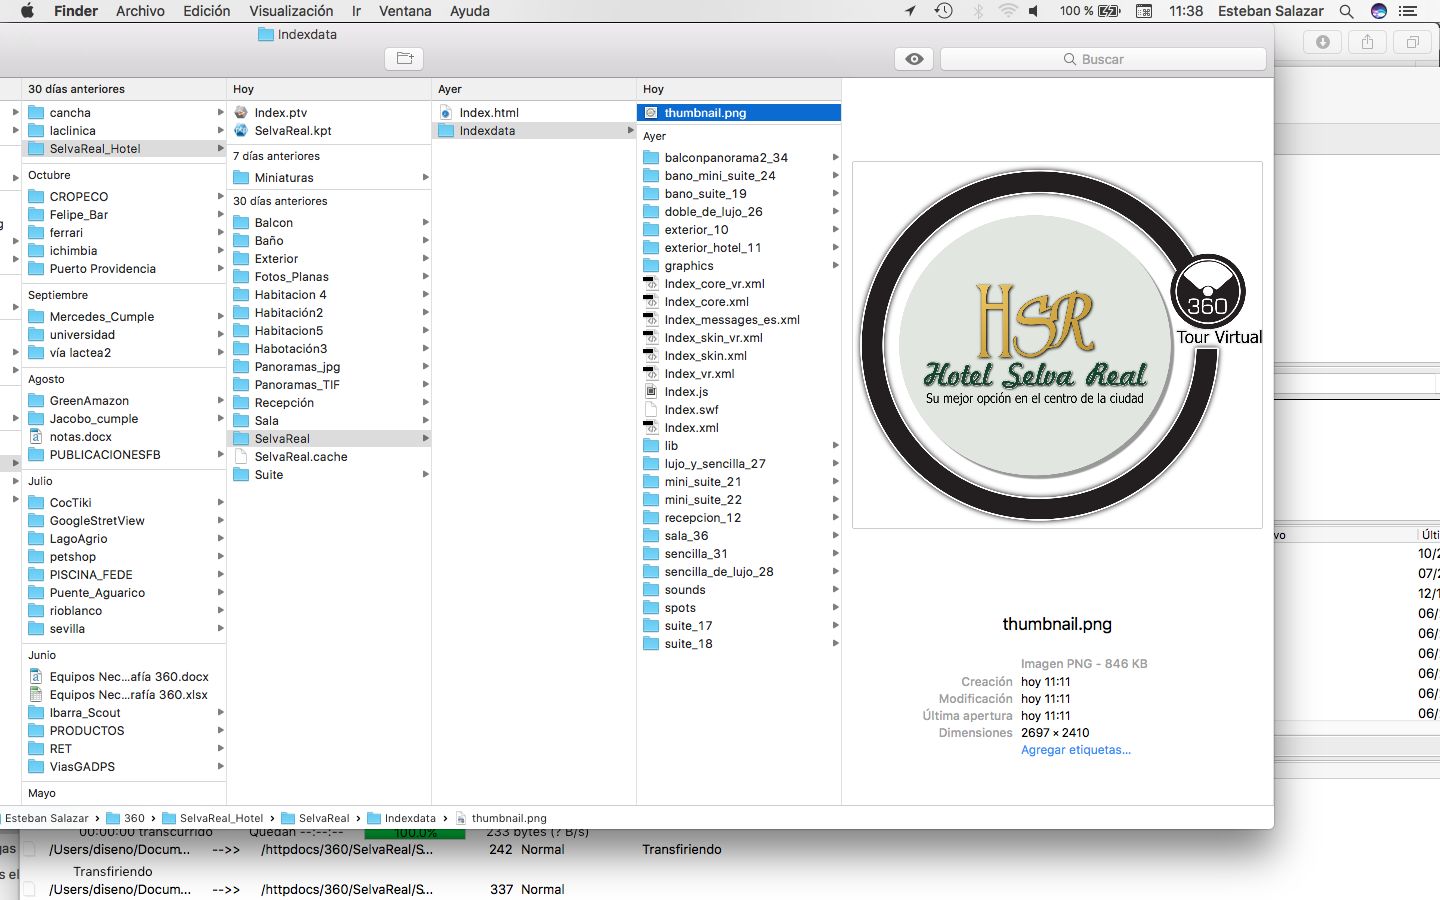Click the transfer progress bar in background window
The width and height of the screenshot is (1440, 900).
tap(414, 833)
